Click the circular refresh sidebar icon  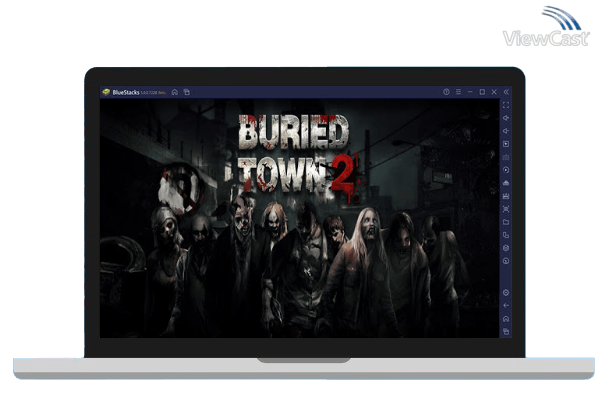click(506, 261)
